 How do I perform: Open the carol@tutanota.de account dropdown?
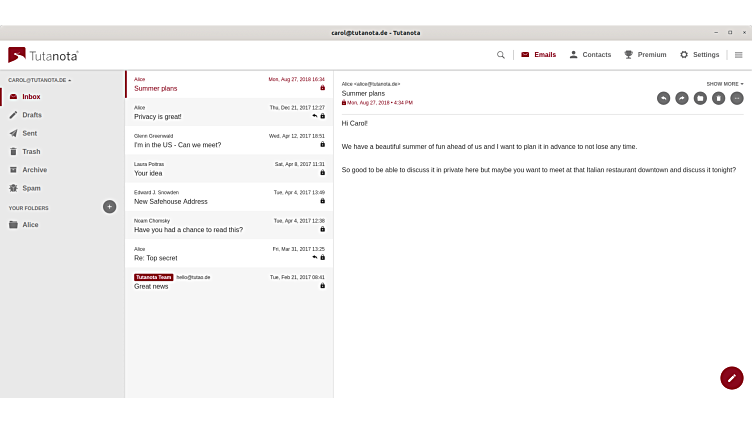(40, 80)
